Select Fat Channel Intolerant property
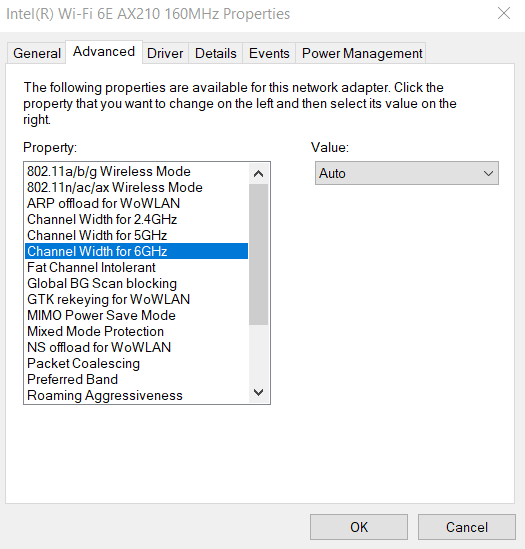This screenshot has height=549, width=525. pos(136,267)
